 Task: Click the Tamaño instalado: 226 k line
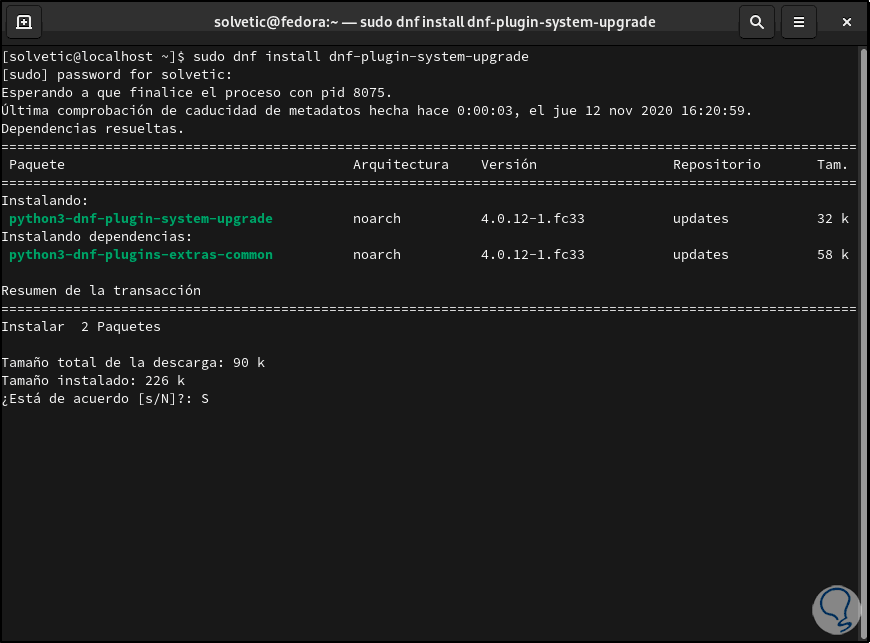93,381
